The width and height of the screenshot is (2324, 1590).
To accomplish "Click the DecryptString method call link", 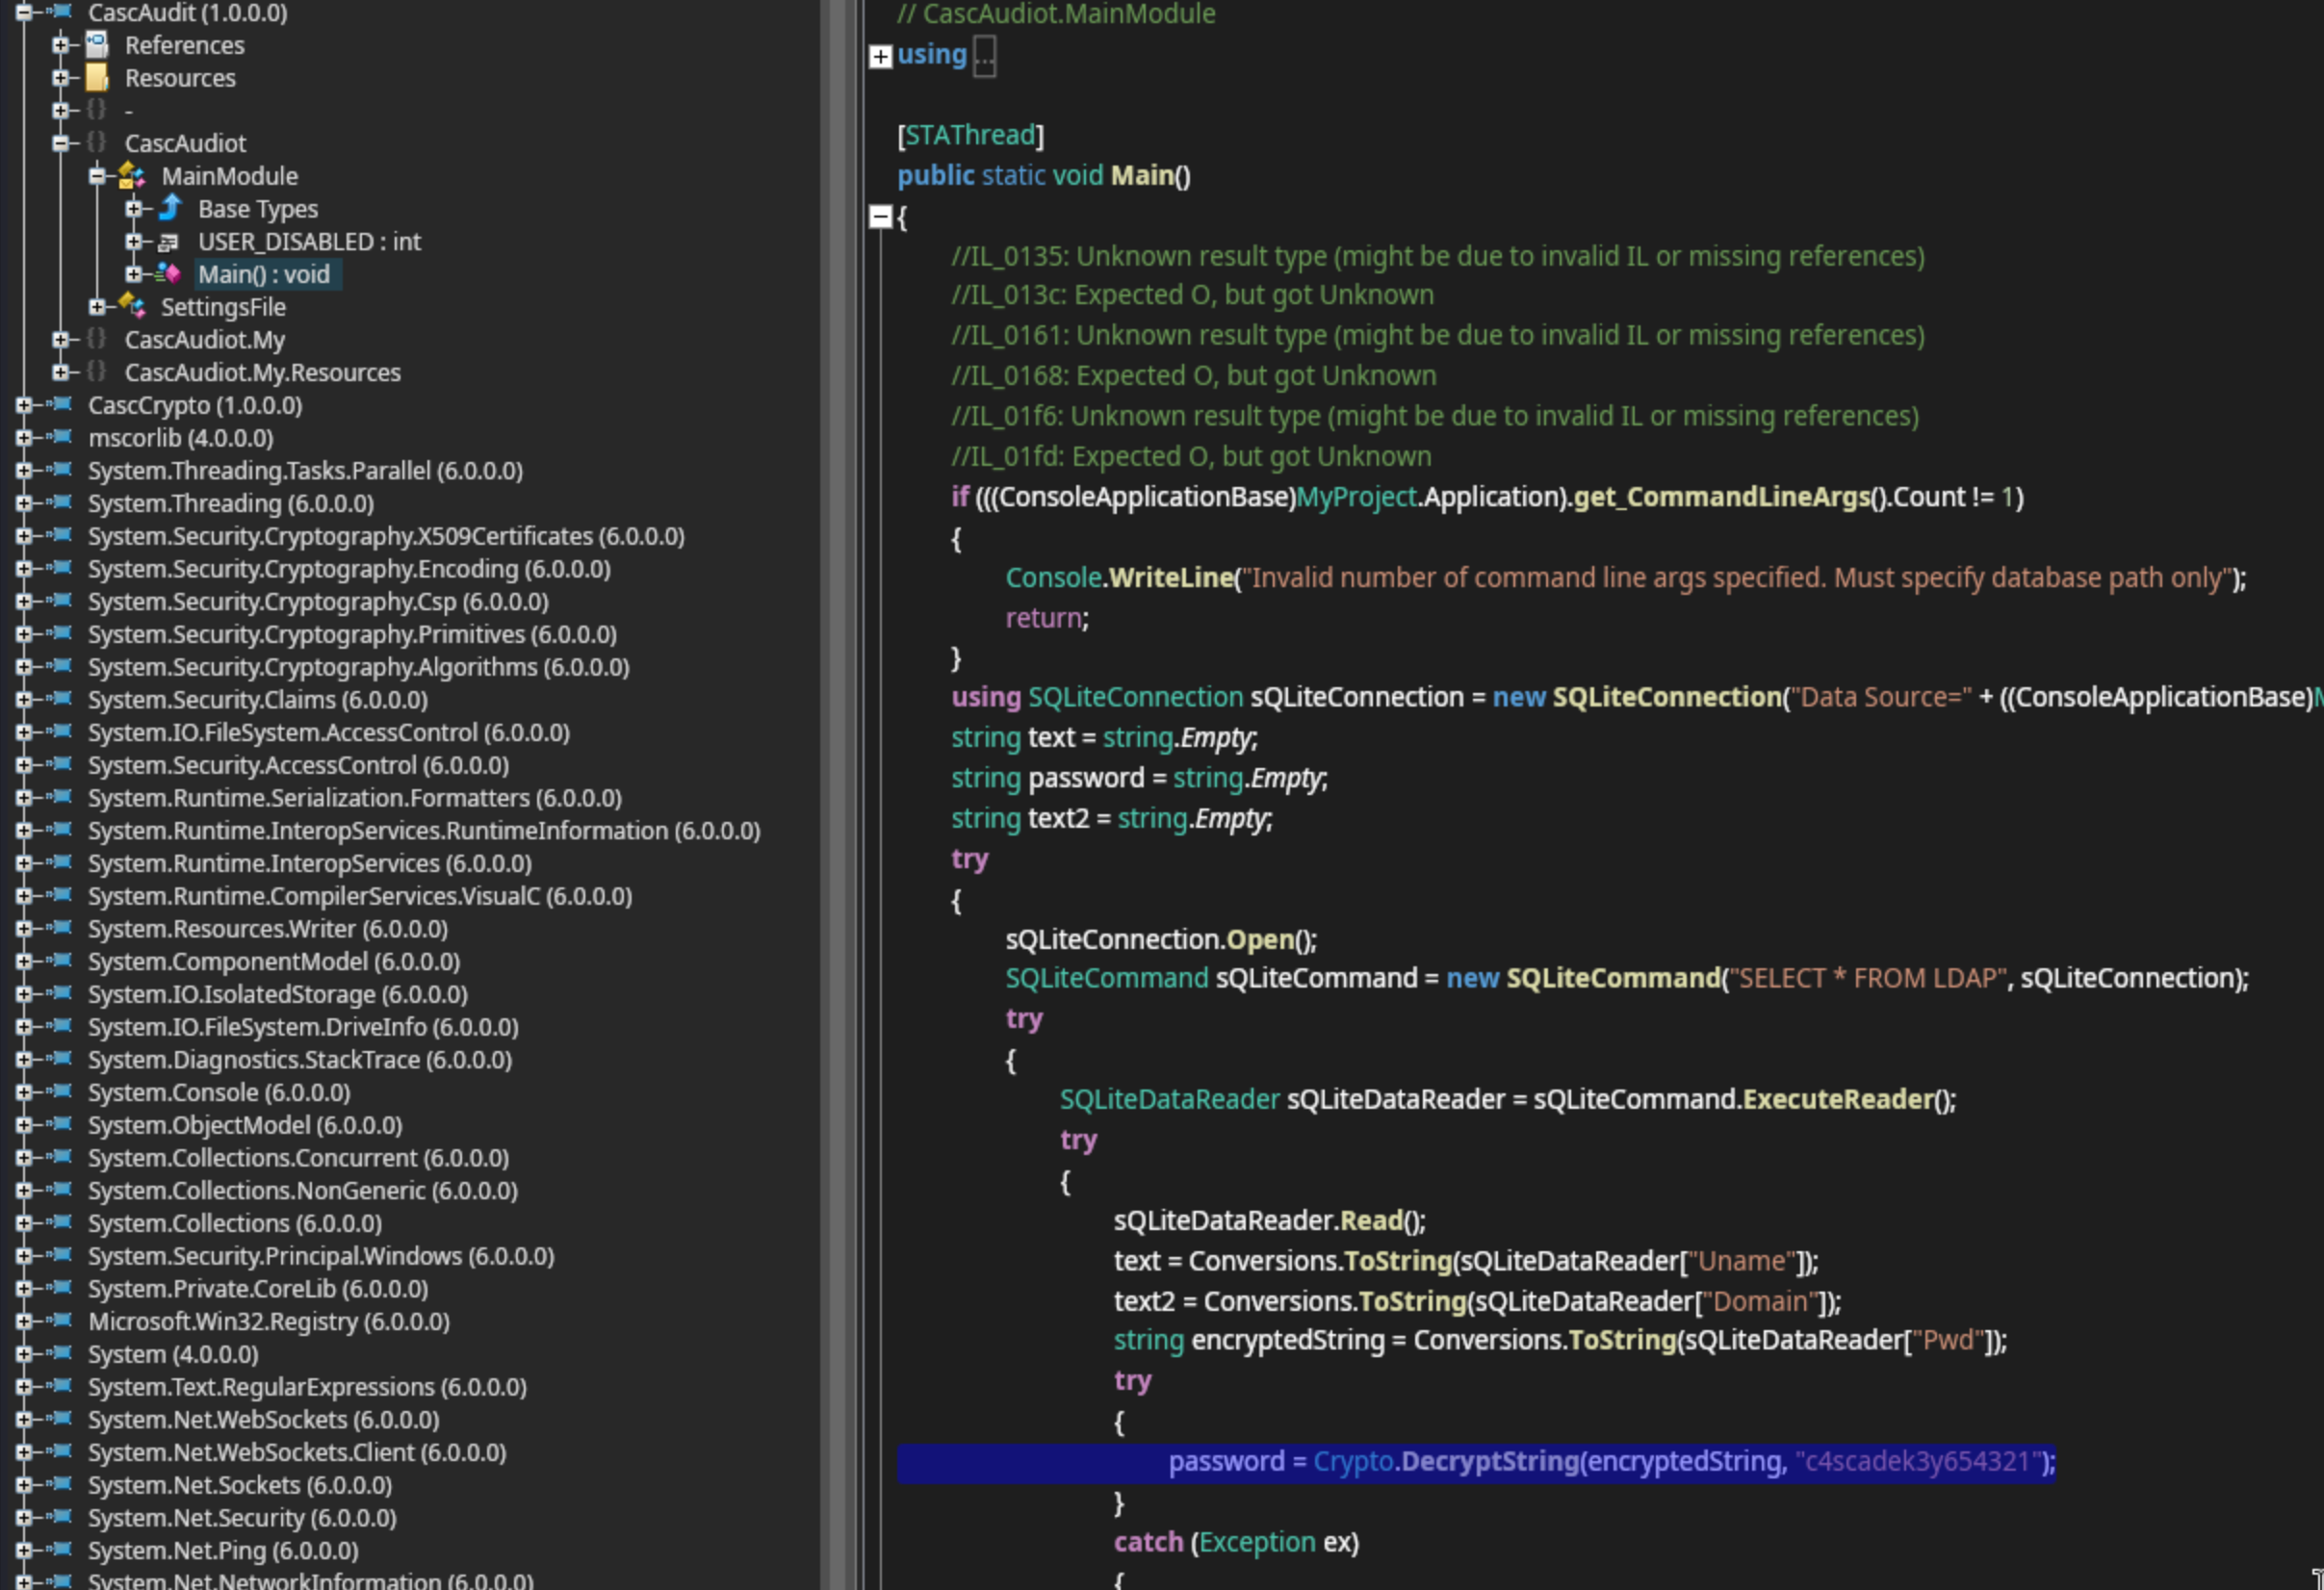I will pos(1489,1462).
